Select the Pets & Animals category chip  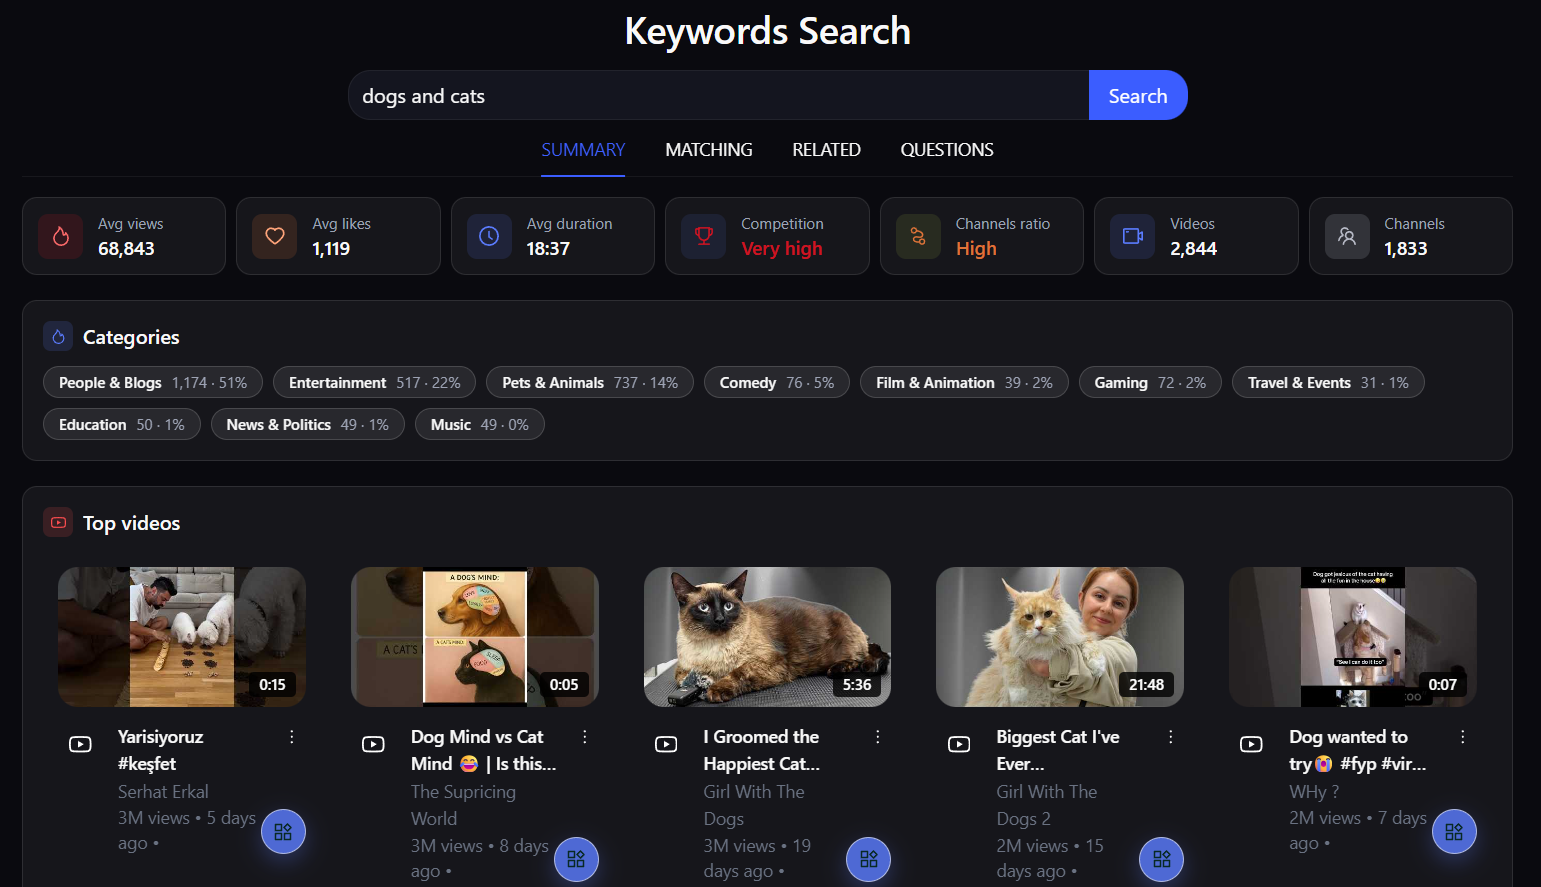tap(590, 383)
